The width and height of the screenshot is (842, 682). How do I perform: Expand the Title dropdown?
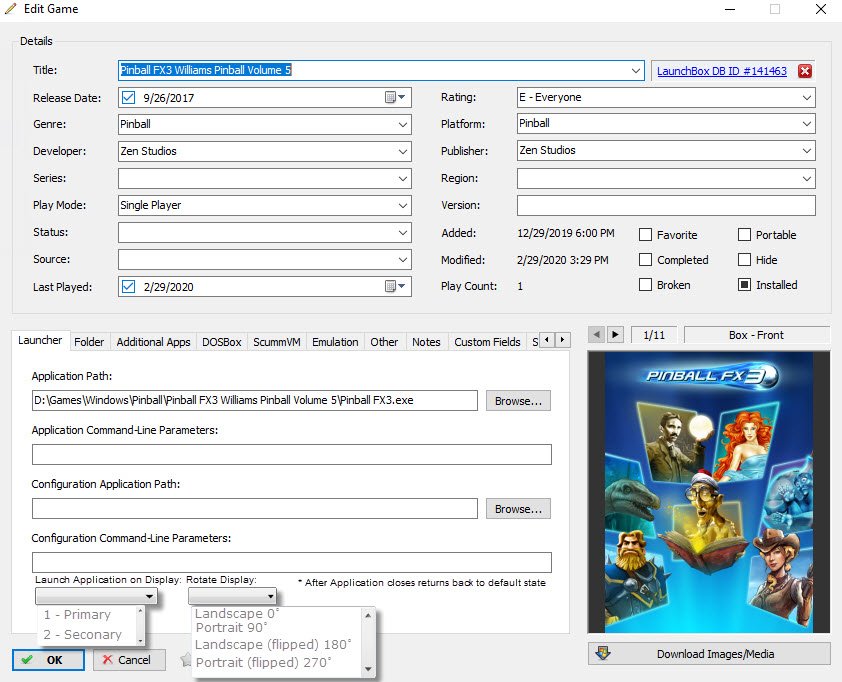point(636,70)
